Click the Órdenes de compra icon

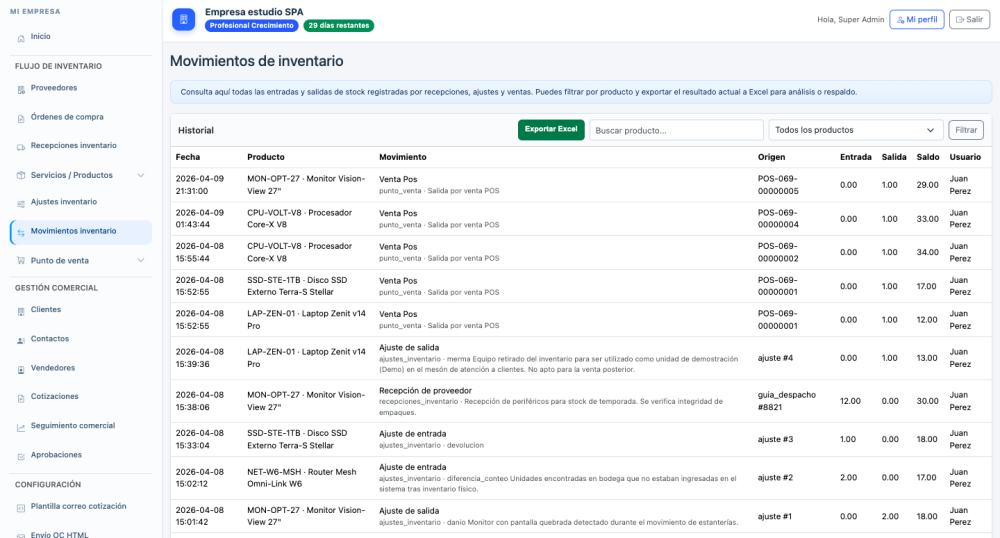click(x=21, y=118)
